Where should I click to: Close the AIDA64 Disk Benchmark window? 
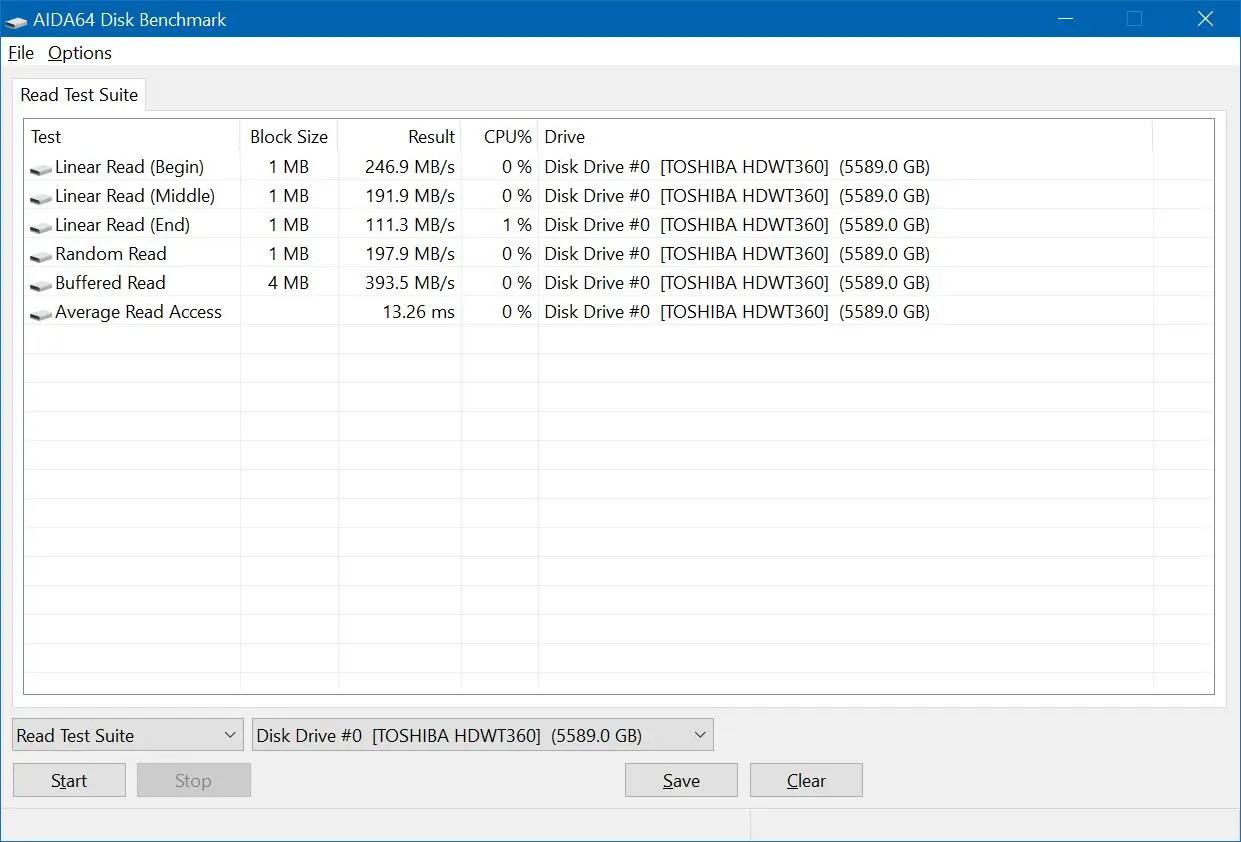(1205, 18)
